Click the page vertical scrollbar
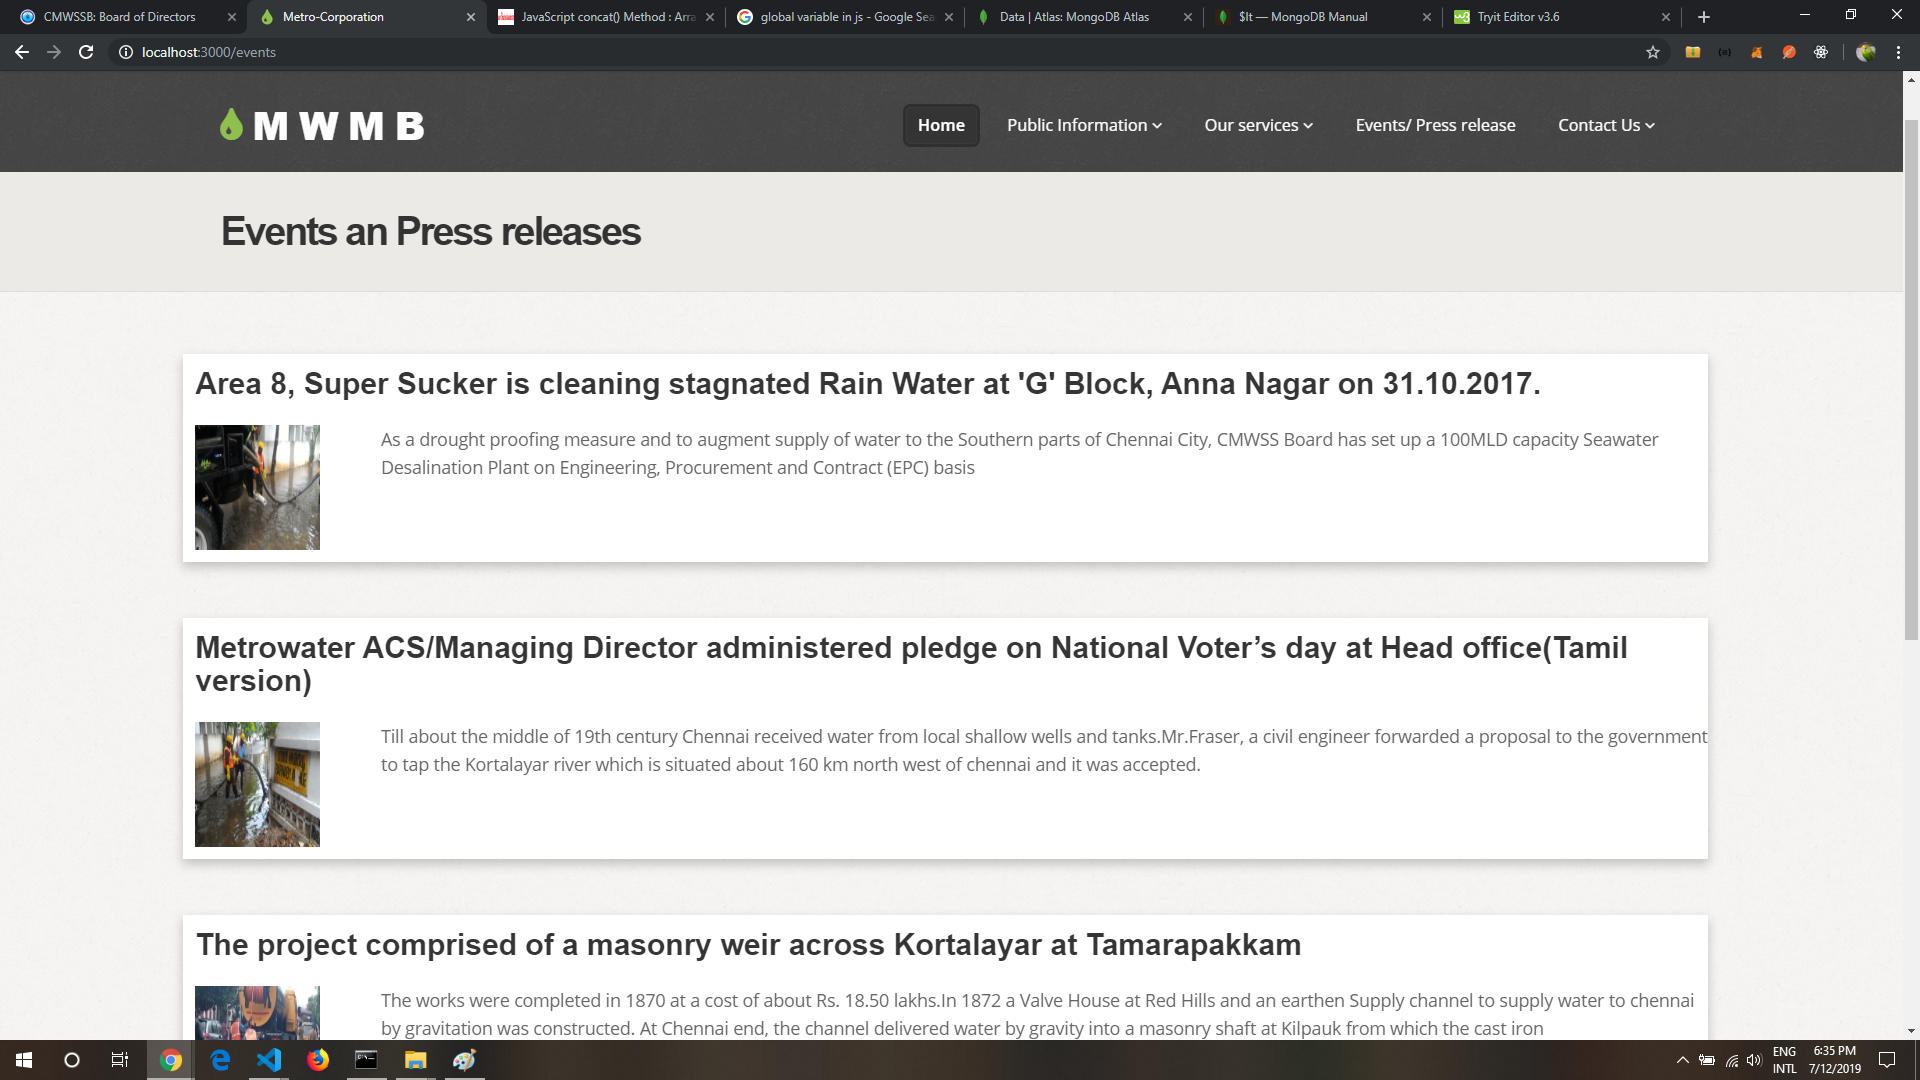Screen dimensions: 1920x1080 pos(1911,380)
